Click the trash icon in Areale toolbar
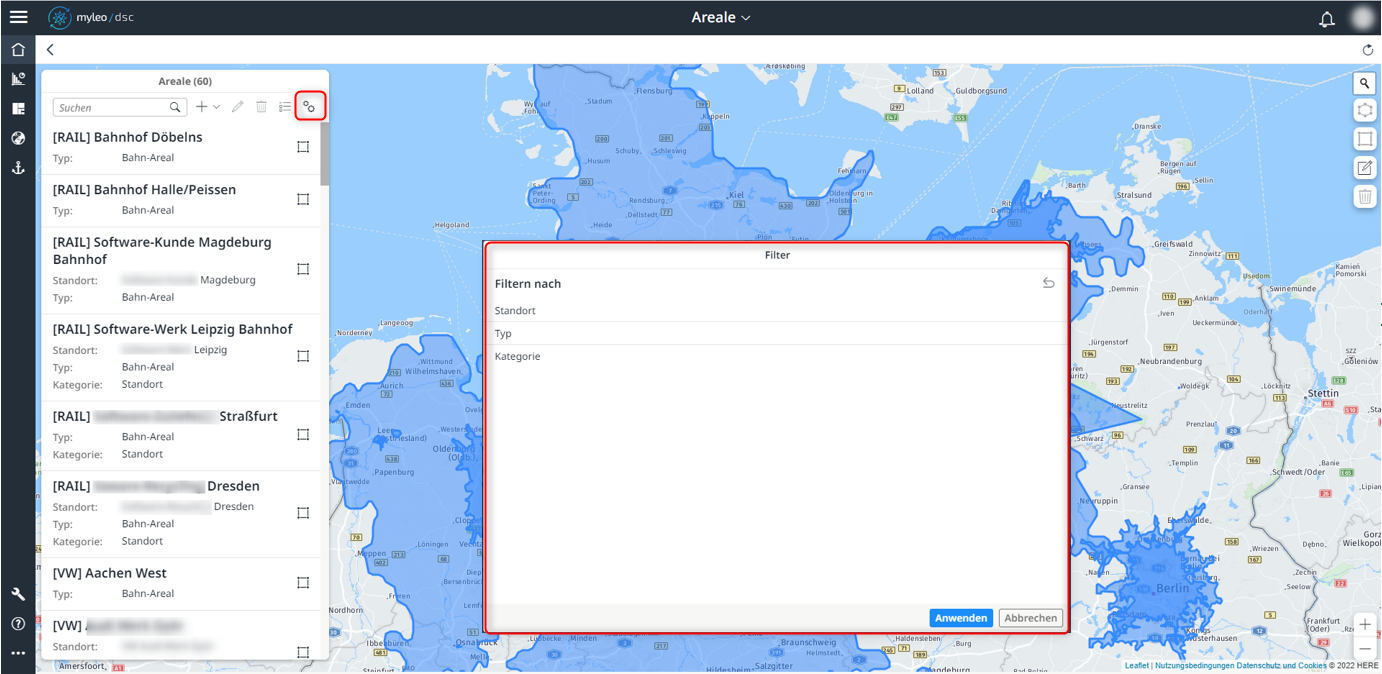 tap(261, 107)
